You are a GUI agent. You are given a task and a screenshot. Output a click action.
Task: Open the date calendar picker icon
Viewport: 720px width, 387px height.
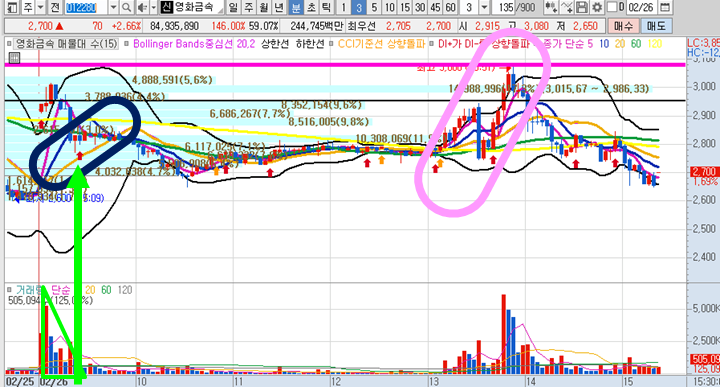point(664,7)
